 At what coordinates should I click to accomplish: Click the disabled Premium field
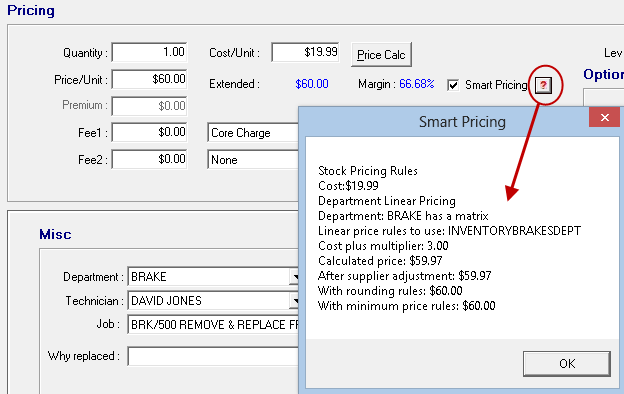(x=149, y=106)
